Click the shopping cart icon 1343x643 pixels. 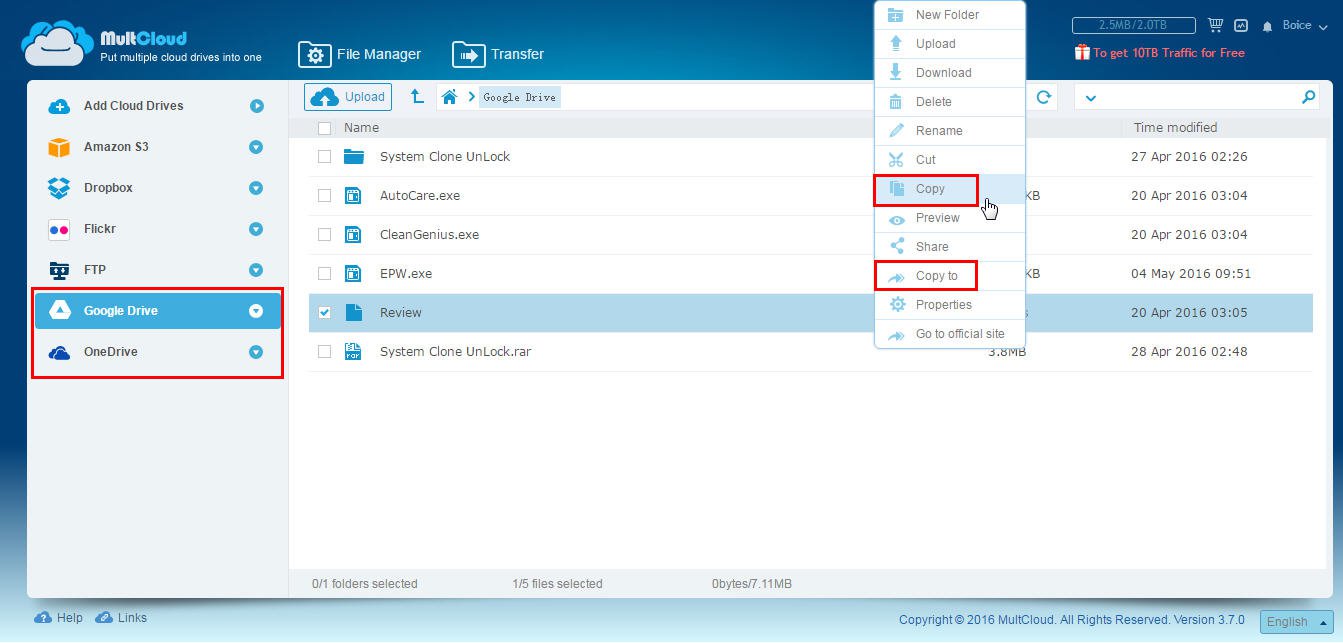1215,25
